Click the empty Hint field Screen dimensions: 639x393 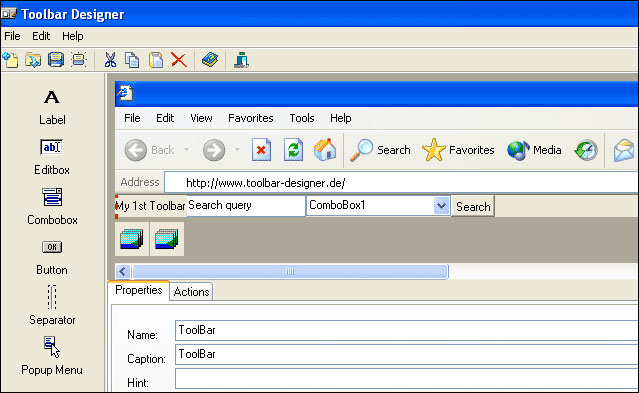tap(407, 379)
